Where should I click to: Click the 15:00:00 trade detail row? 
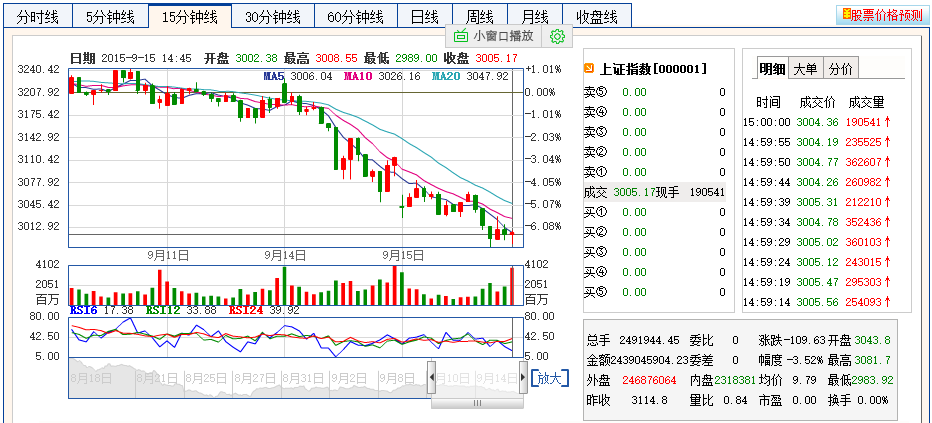coord(817,122)
